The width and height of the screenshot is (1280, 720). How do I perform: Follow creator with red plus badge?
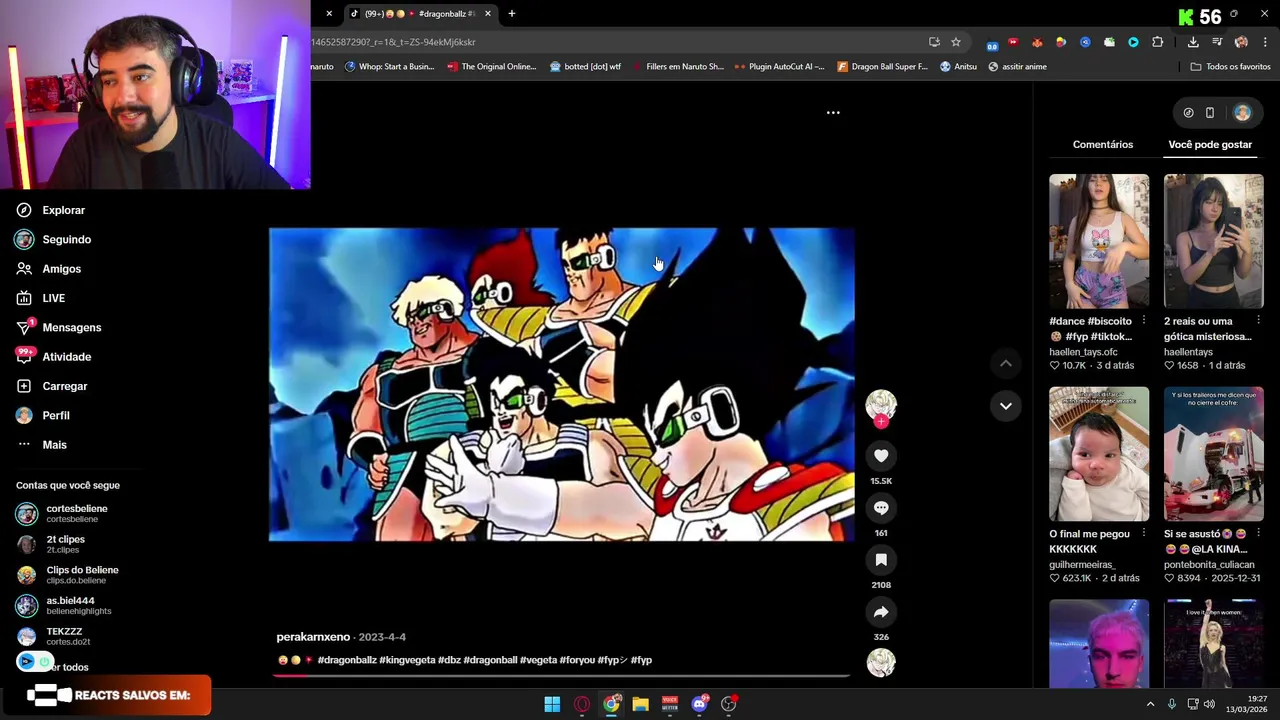pos(881,422)
